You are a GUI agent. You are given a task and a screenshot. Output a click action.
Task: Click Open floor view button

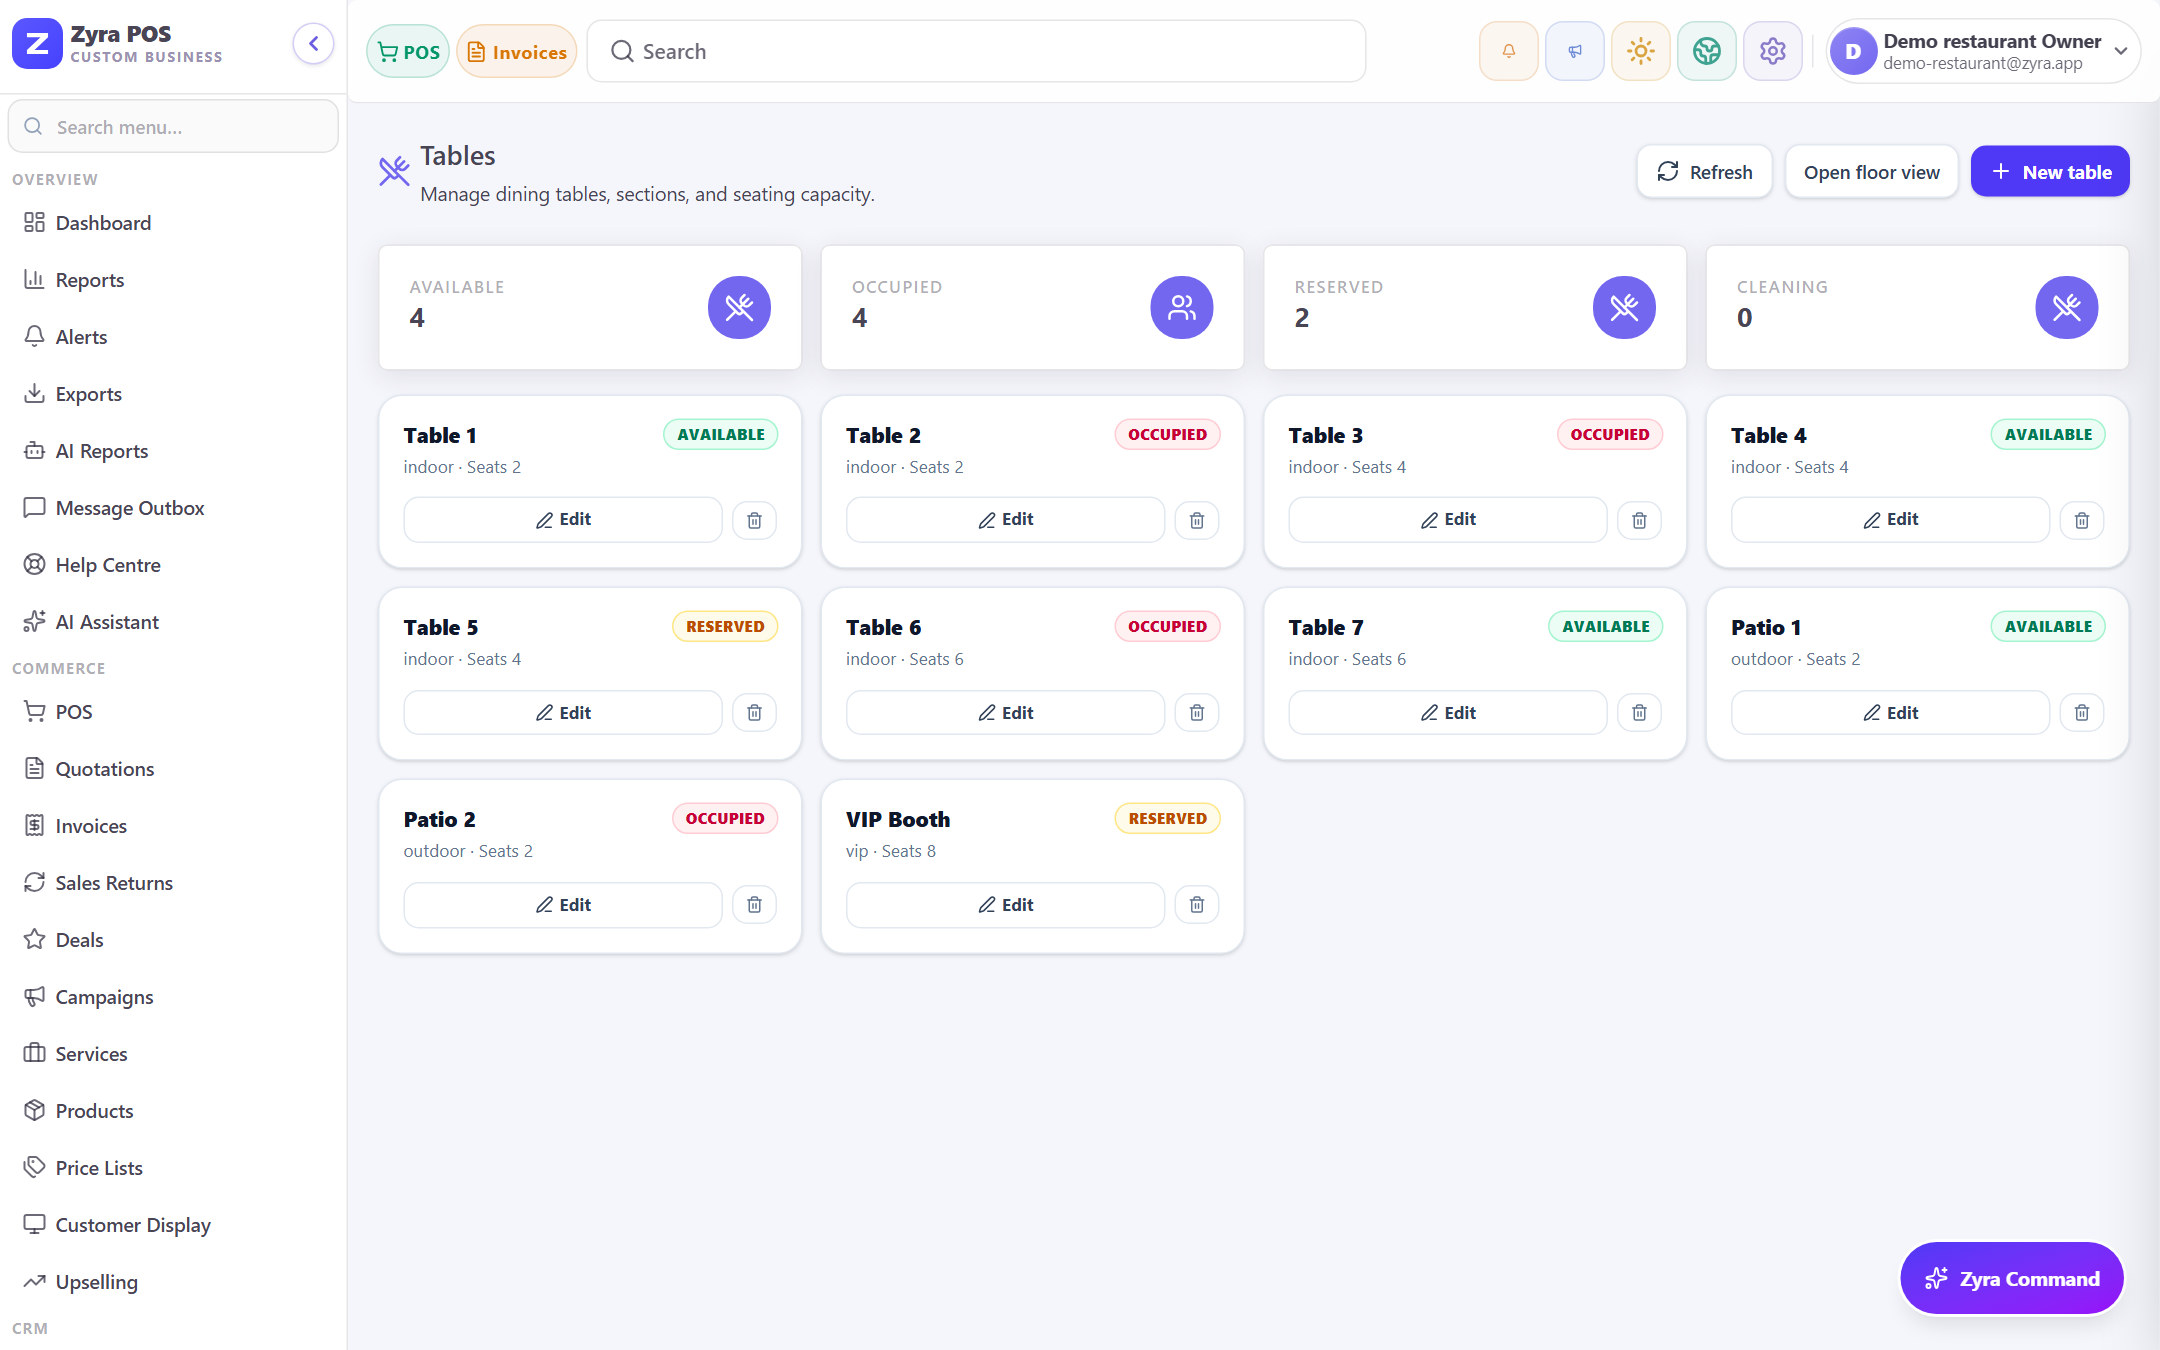point(1871,172)
